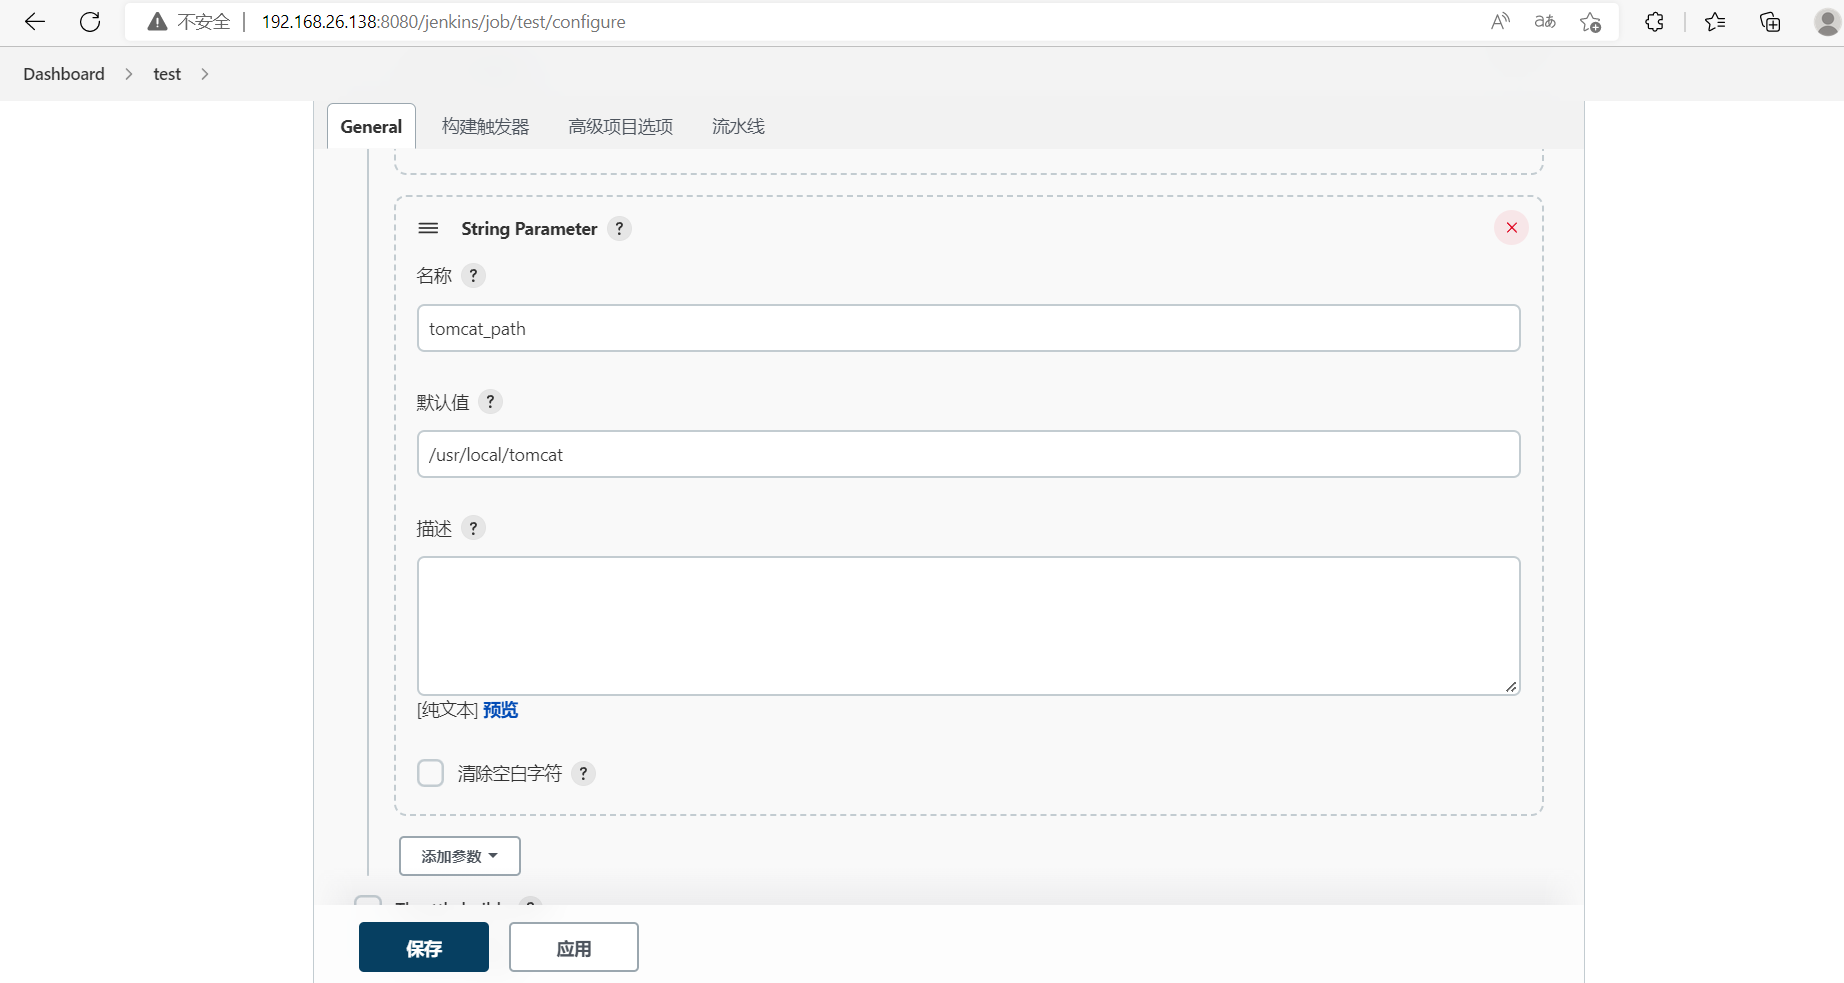The image size is (1844, 983).
Task: Click the drag handle of String Parameter
Action: coord(428,228)
